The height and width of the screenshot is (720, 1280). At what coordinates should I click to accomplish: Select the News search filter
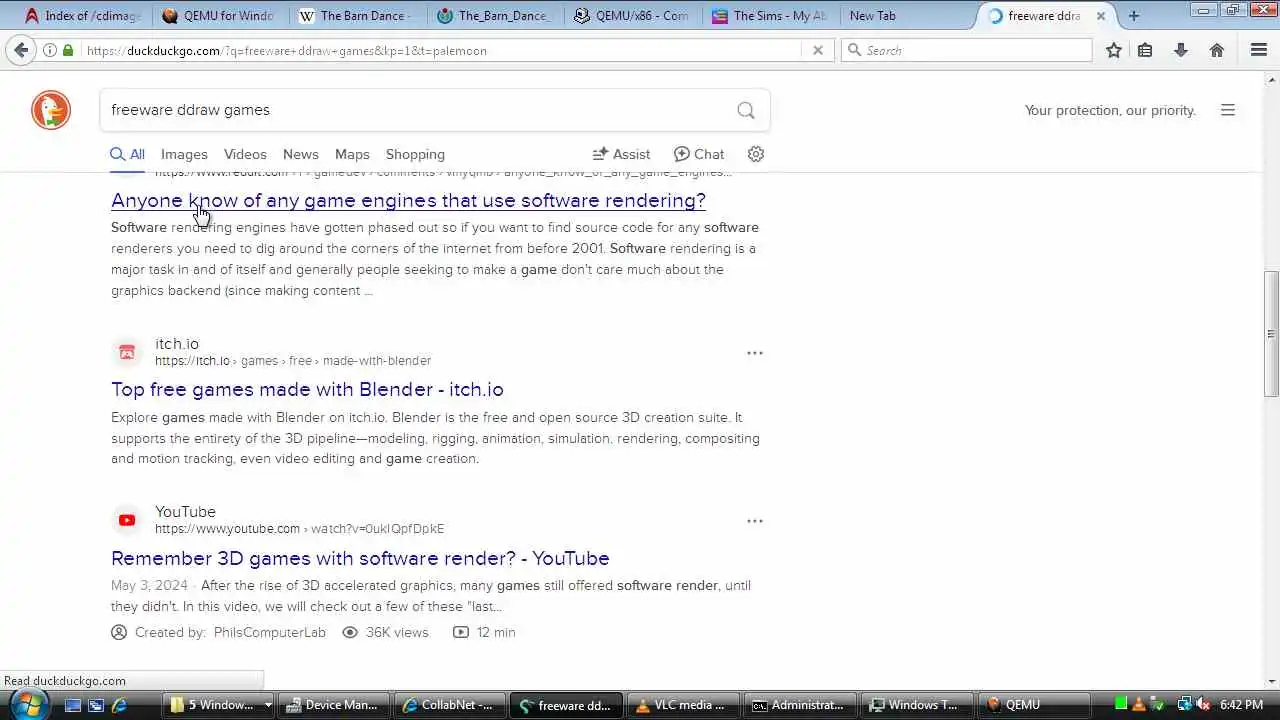(300, 154)
